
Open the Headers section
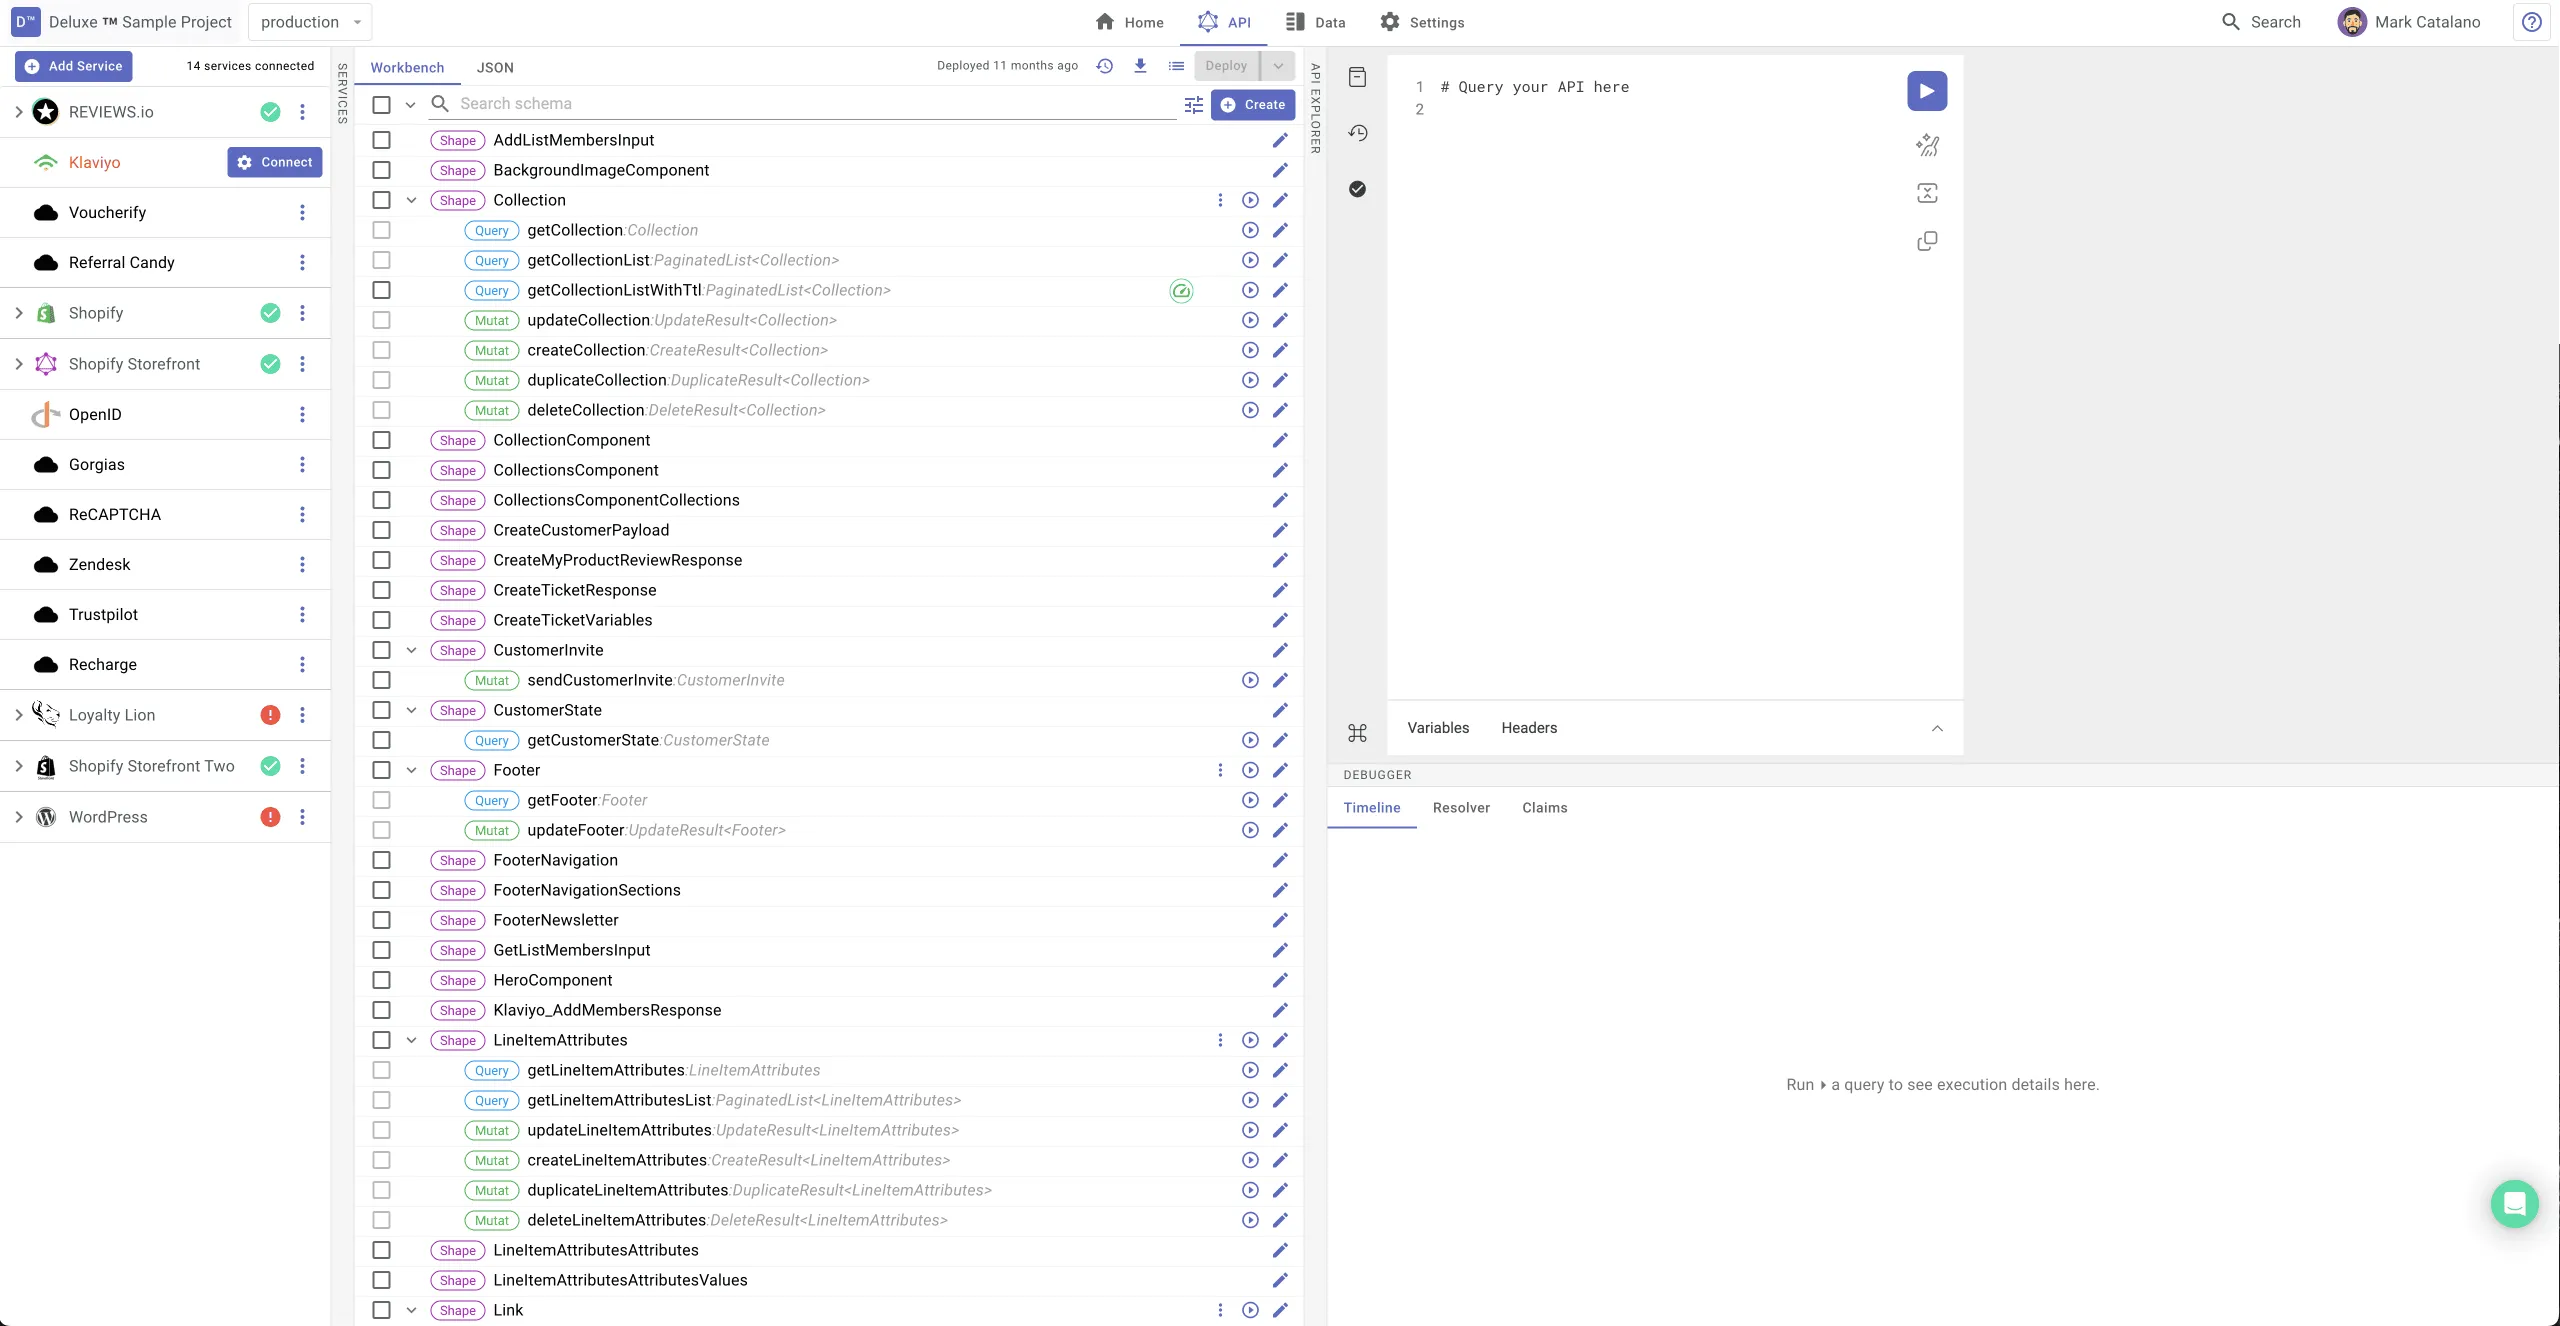[x=1528, y=728]
